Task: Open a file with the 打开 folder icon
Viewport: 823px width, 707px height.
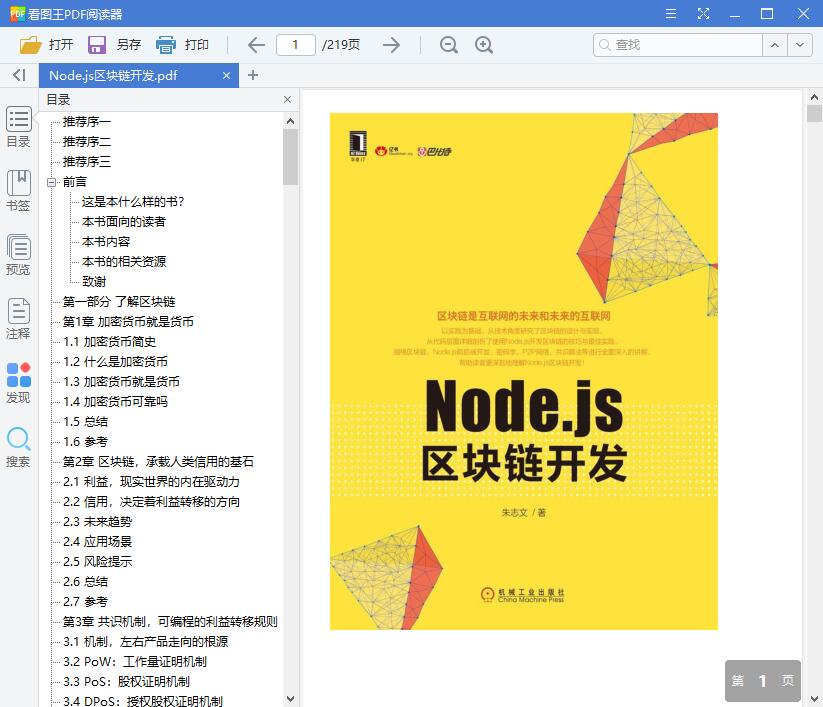Action: pos(30,45)
